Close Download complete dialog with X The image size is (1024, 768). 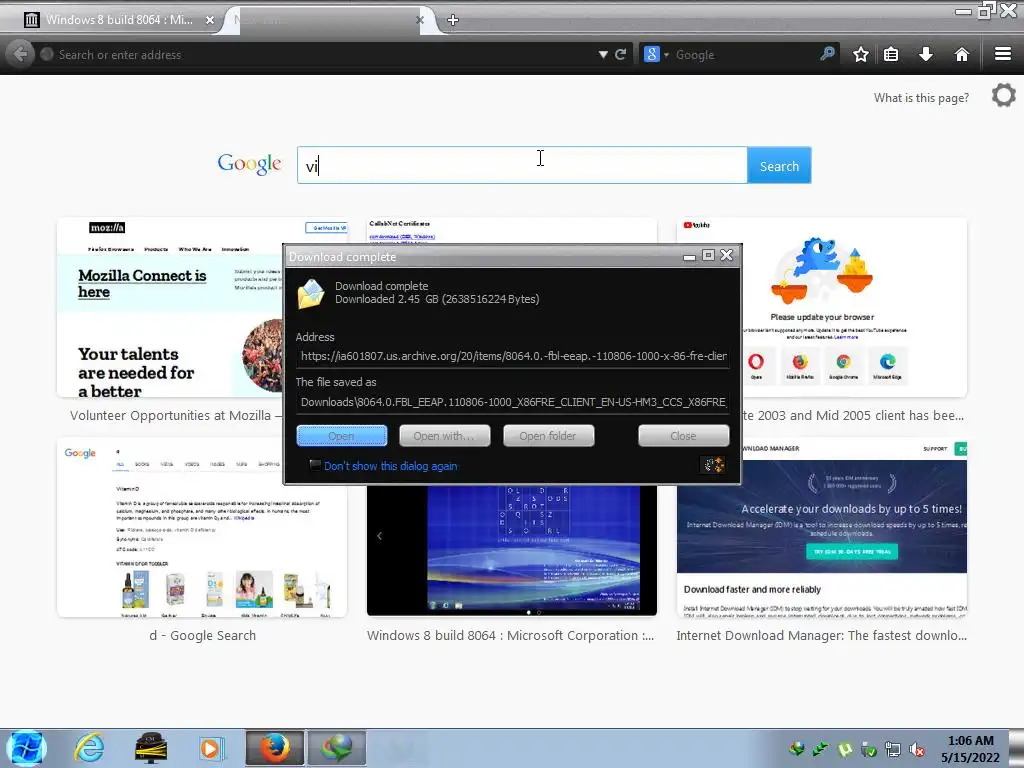point(726,255)
